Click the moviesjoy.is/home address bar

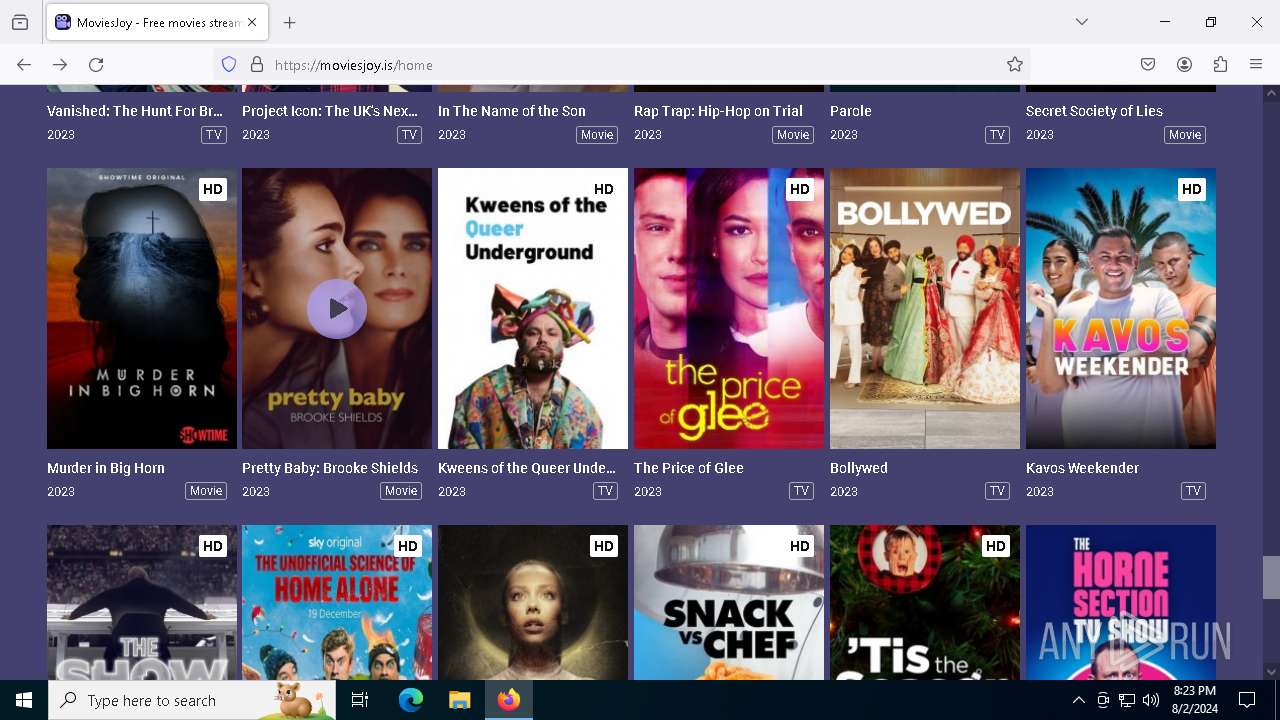(x=620, y=65)
